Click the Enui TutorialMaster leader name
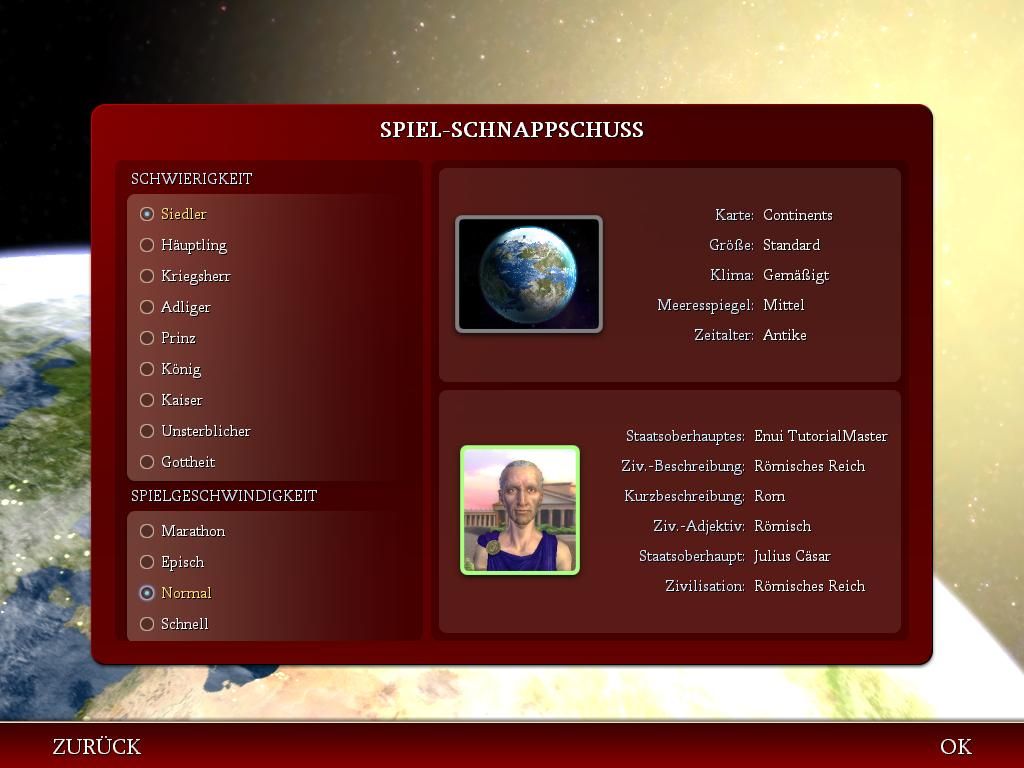 click(x=820, y=436)
